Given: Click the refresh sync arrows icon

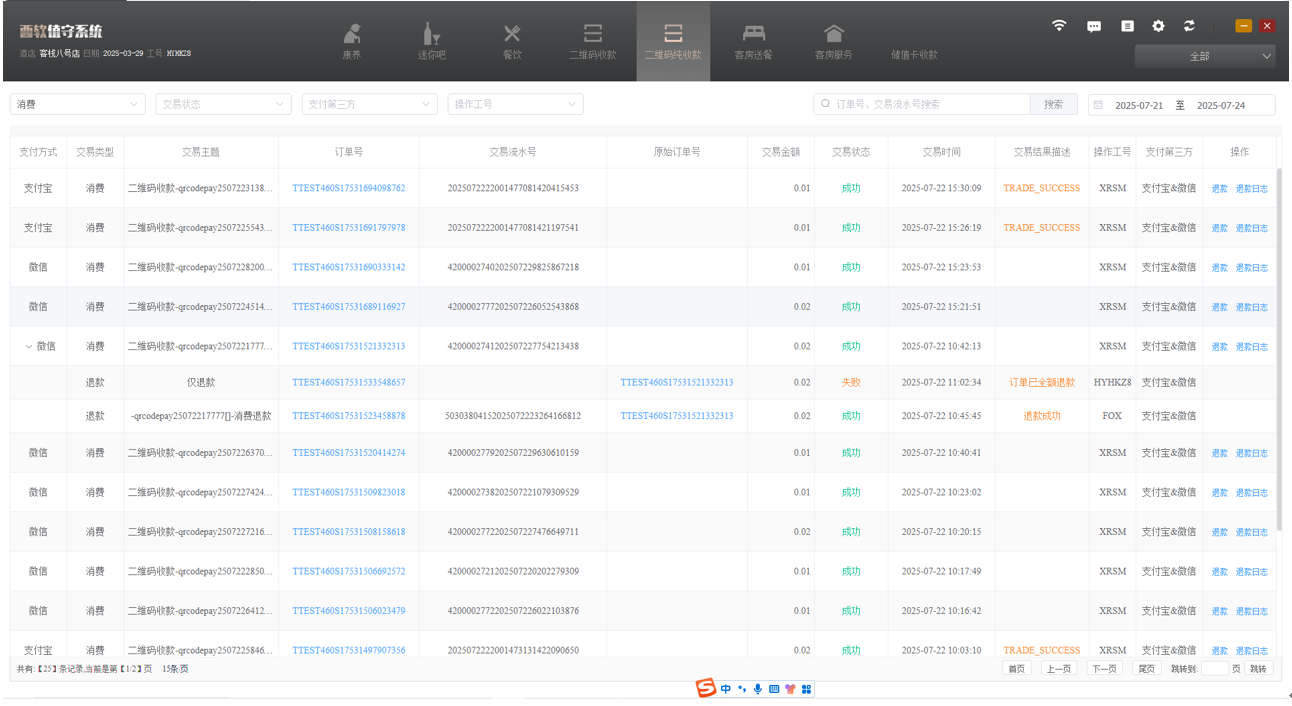Looking at the screenshot, I should click(1189, 27).
